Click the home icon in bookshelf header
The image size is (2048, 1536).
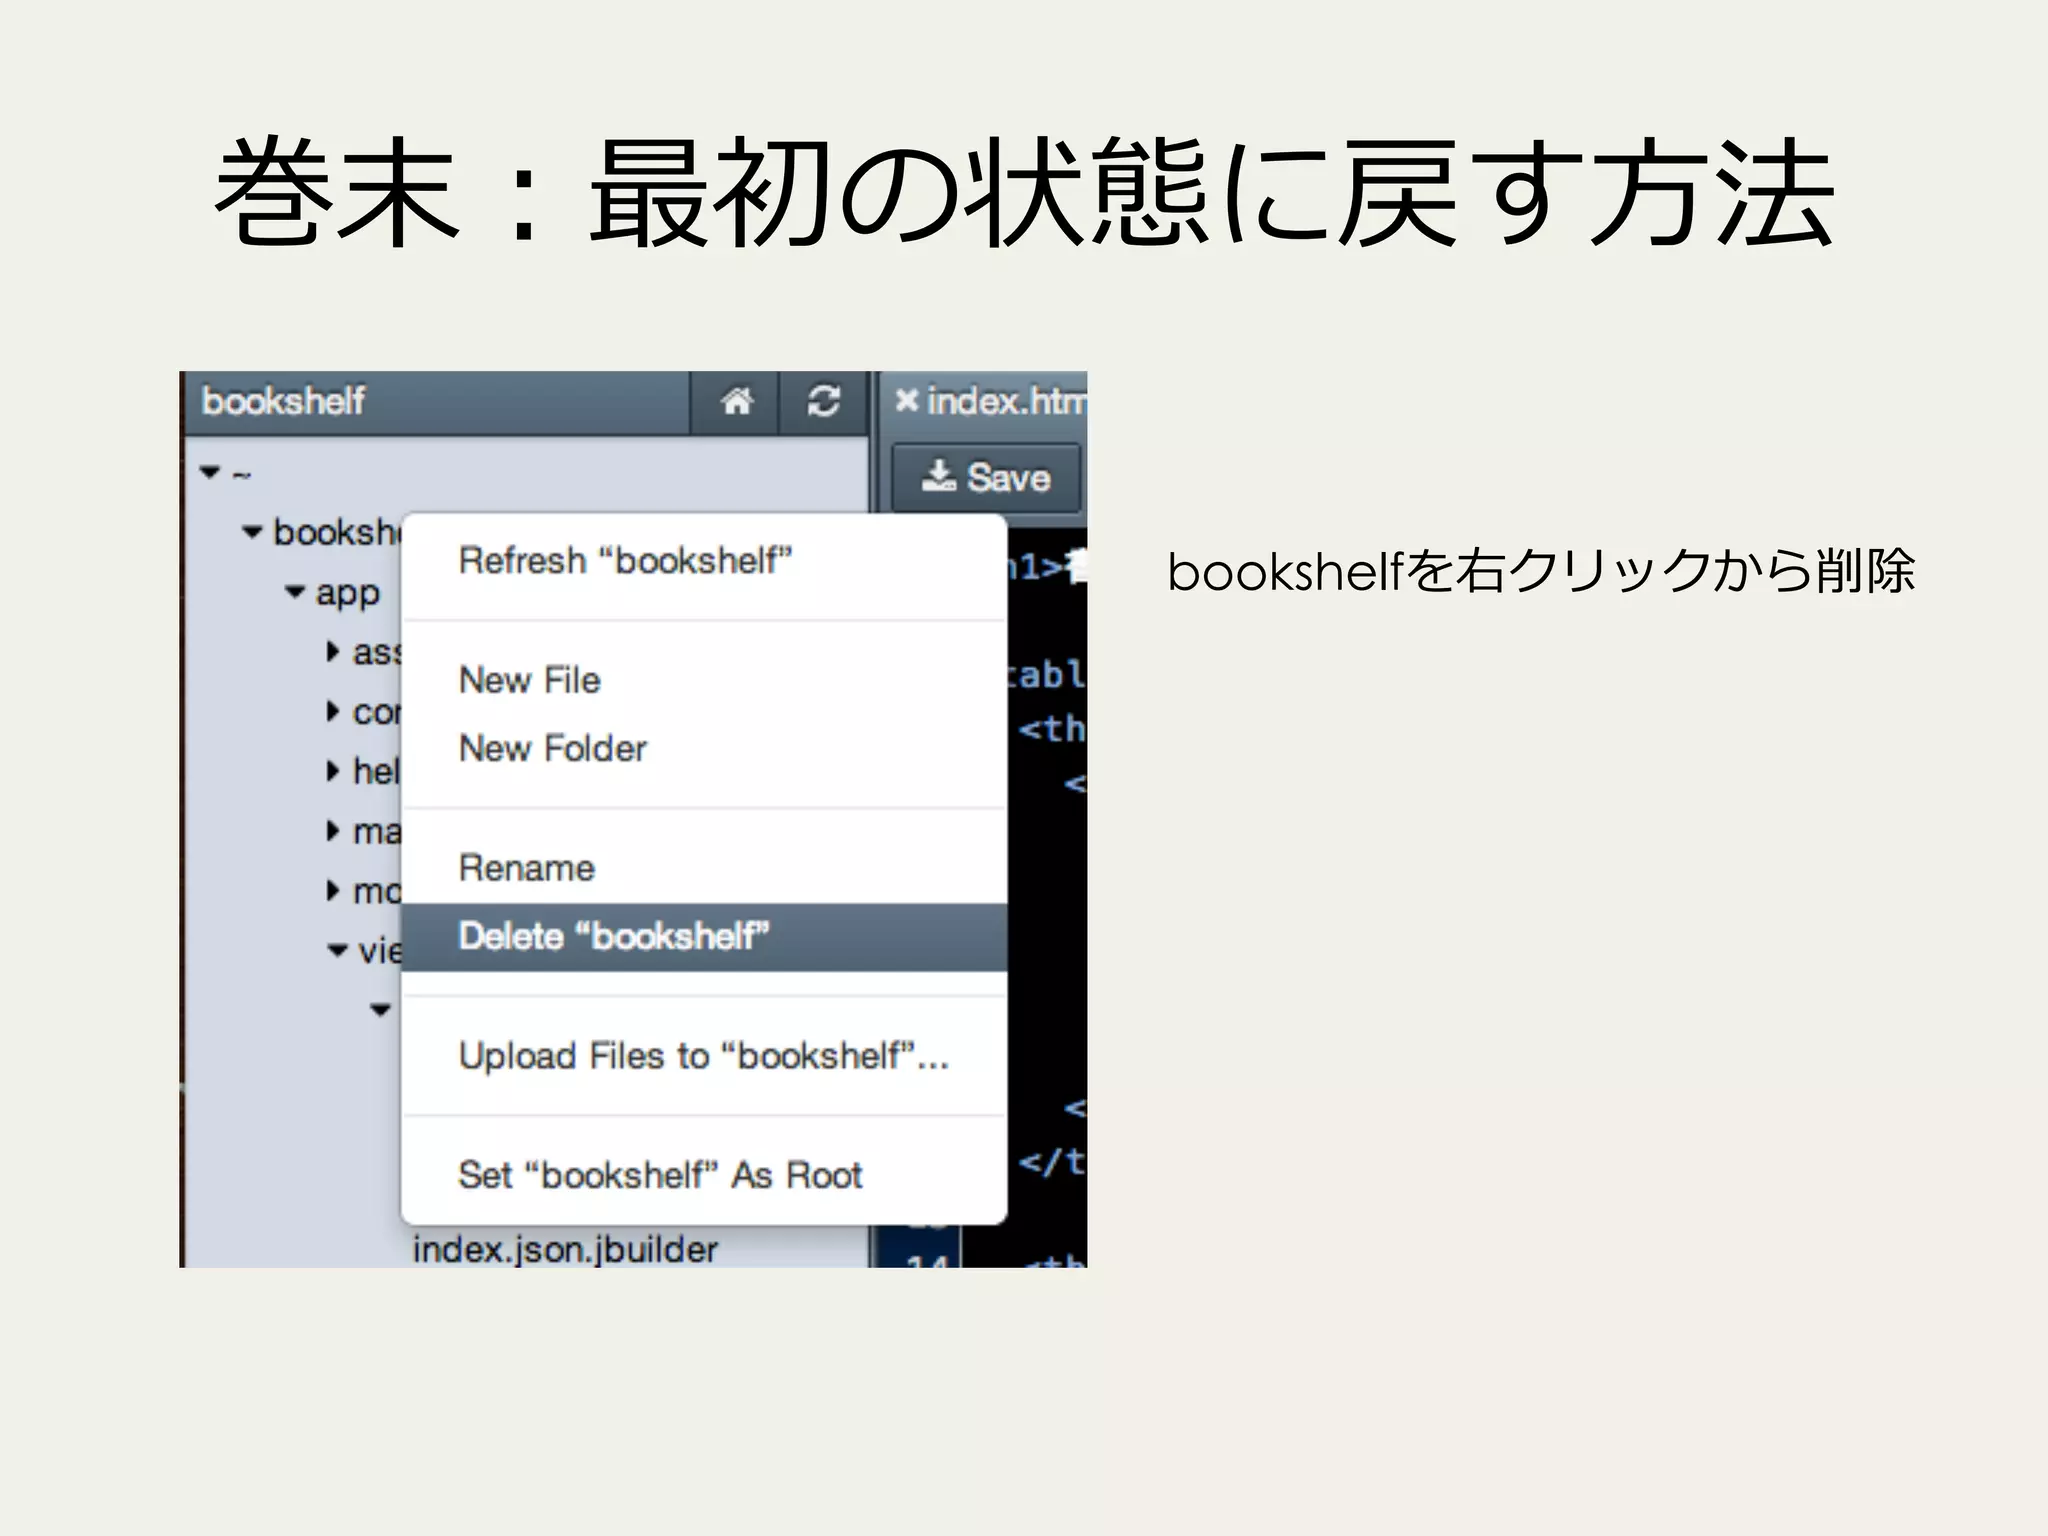tap(736, 402)
